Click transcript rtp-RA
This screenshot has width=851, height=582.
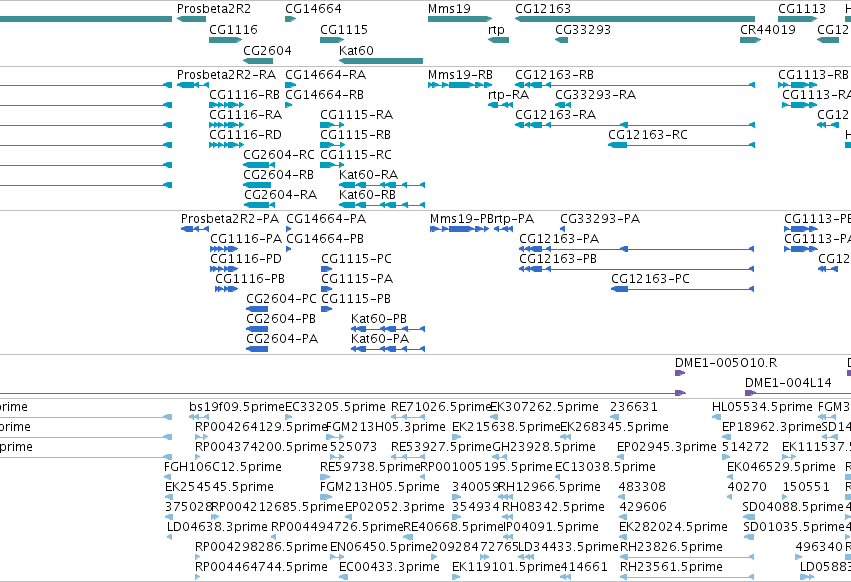509,95
